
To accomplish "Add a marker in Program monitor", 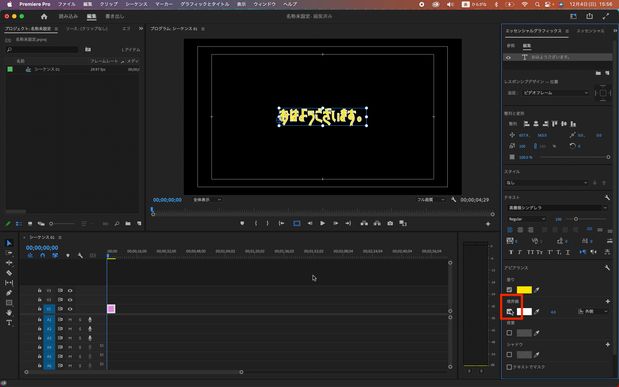I will 242,224.
